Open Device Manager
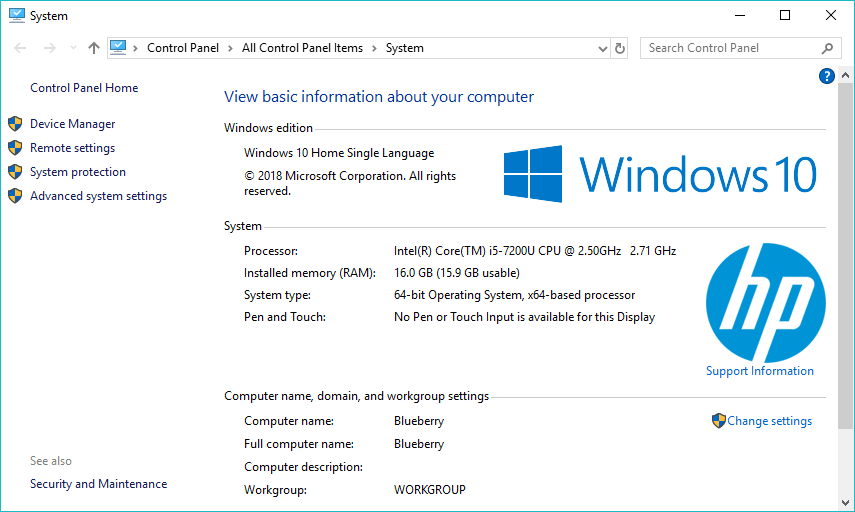Image resolution: width=855 pixels, height=512 pixels. tap(72, 124)
